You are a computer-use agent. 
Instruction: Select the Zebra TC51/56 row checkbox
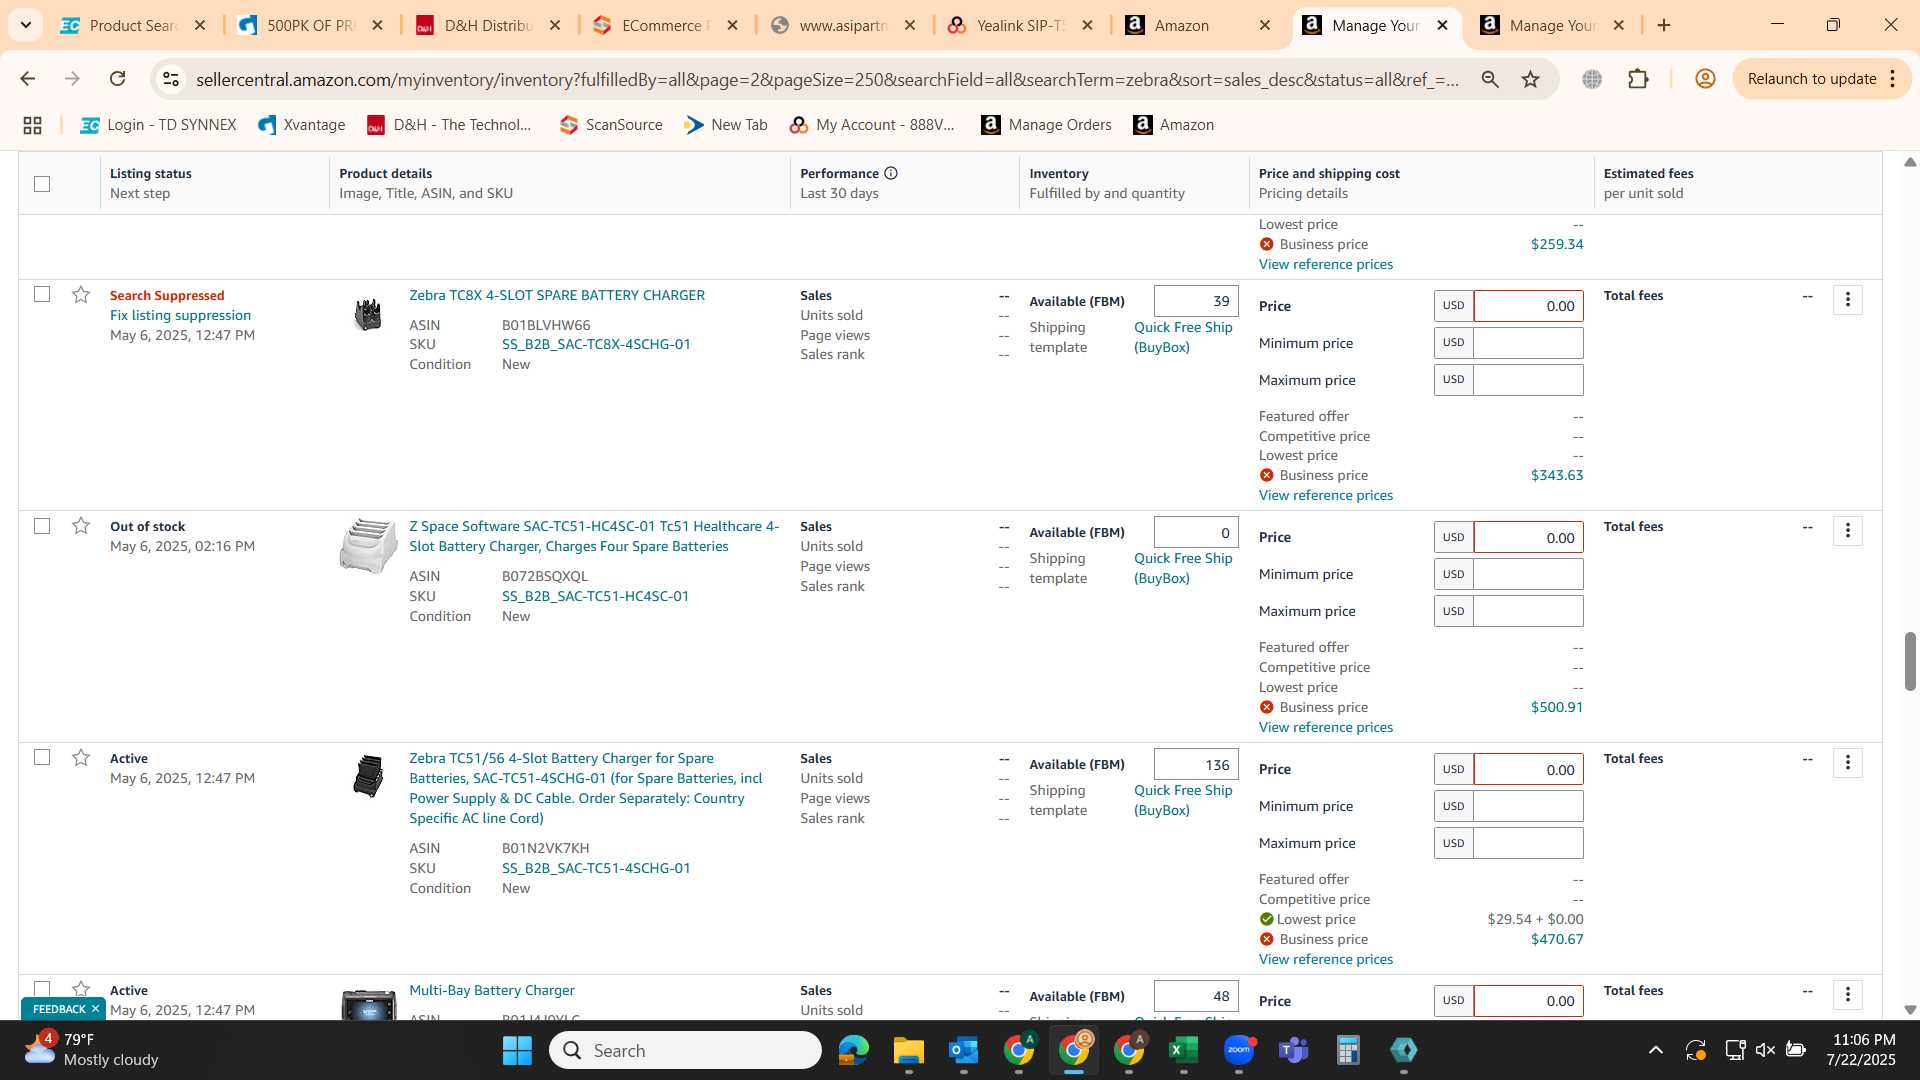tap(42, 757)
